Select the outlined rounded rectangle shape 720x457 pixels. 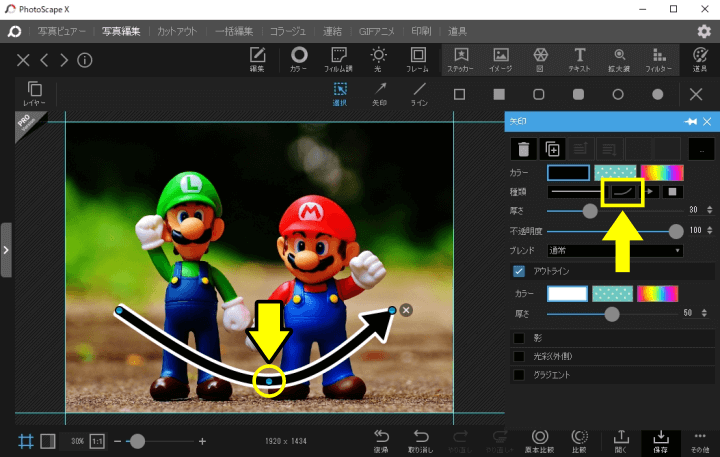(x=539, y=95)
